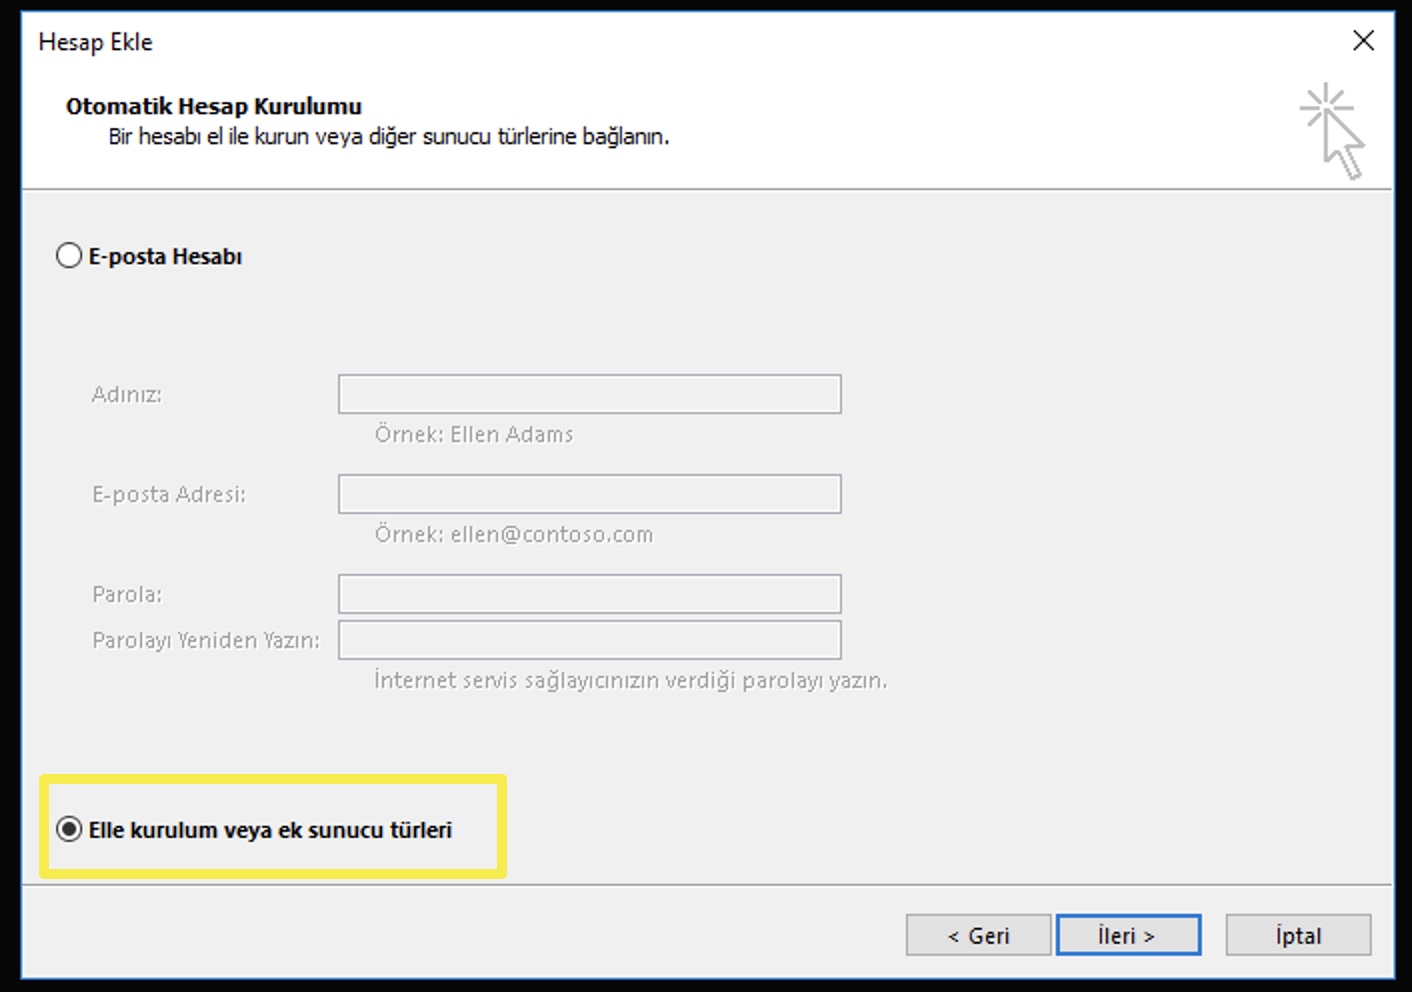Click the İnternet servis sağlayıcınızın parola hint
Viewport: 1412px width, 992px height.
[630, 681]
